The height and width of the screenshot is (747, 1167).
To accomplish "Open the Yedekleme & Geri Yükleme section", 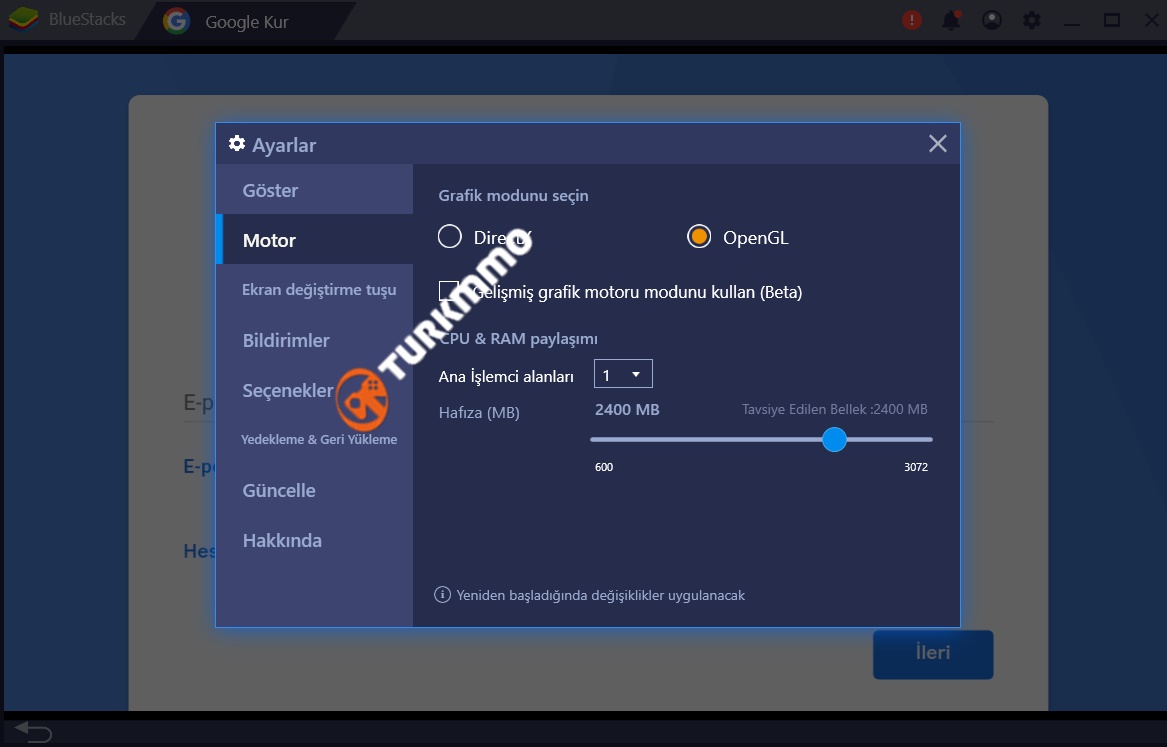I will click(319, 439).
